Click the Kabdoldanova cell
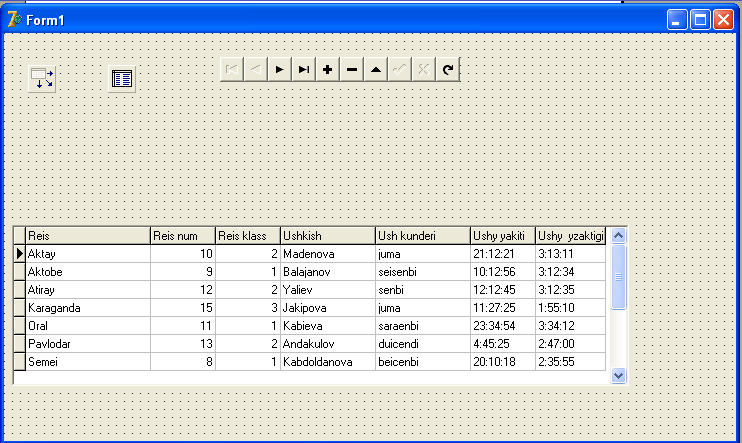 [328, 362]
